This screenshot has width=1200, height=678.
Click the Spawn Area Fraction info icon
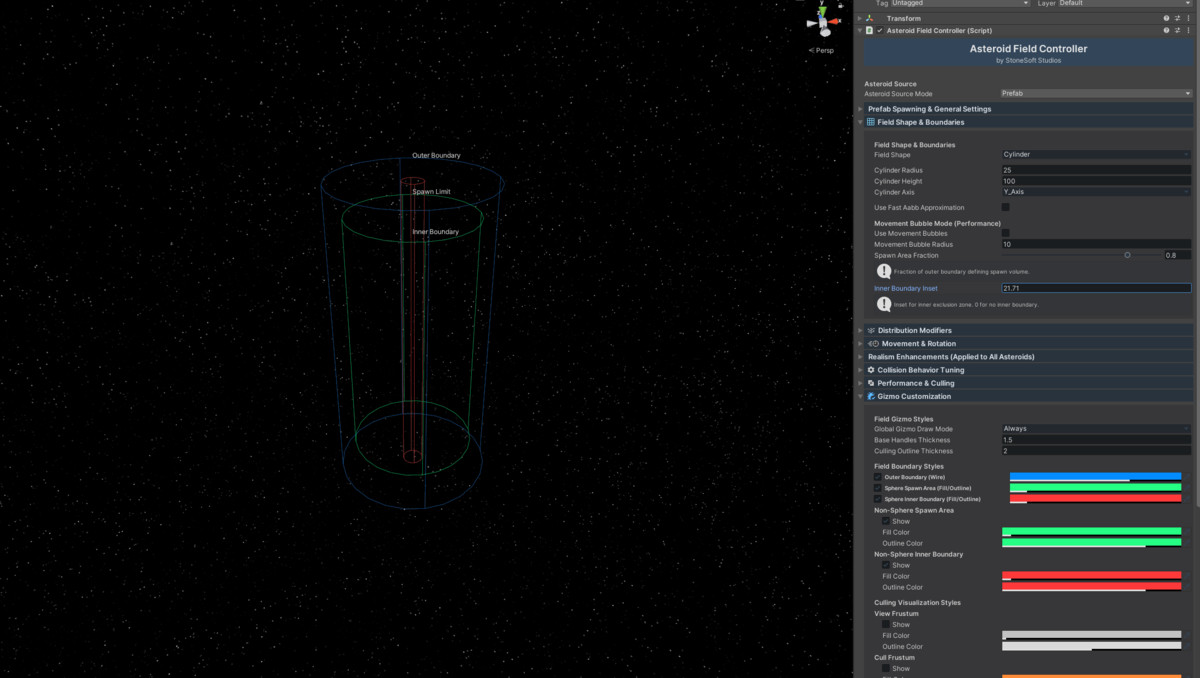click(x=884, y=271)
